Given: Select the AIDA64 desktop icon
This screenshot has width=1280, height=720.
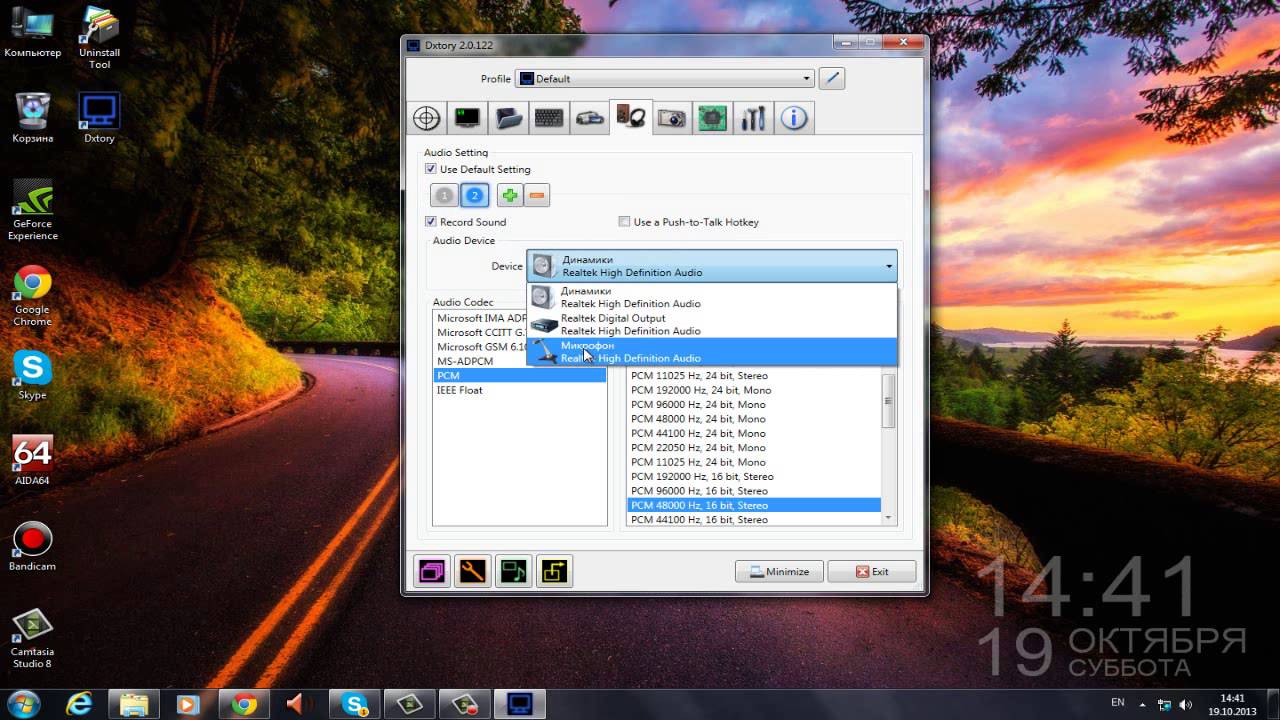Looking at the screenshot, I should (33, 460).
